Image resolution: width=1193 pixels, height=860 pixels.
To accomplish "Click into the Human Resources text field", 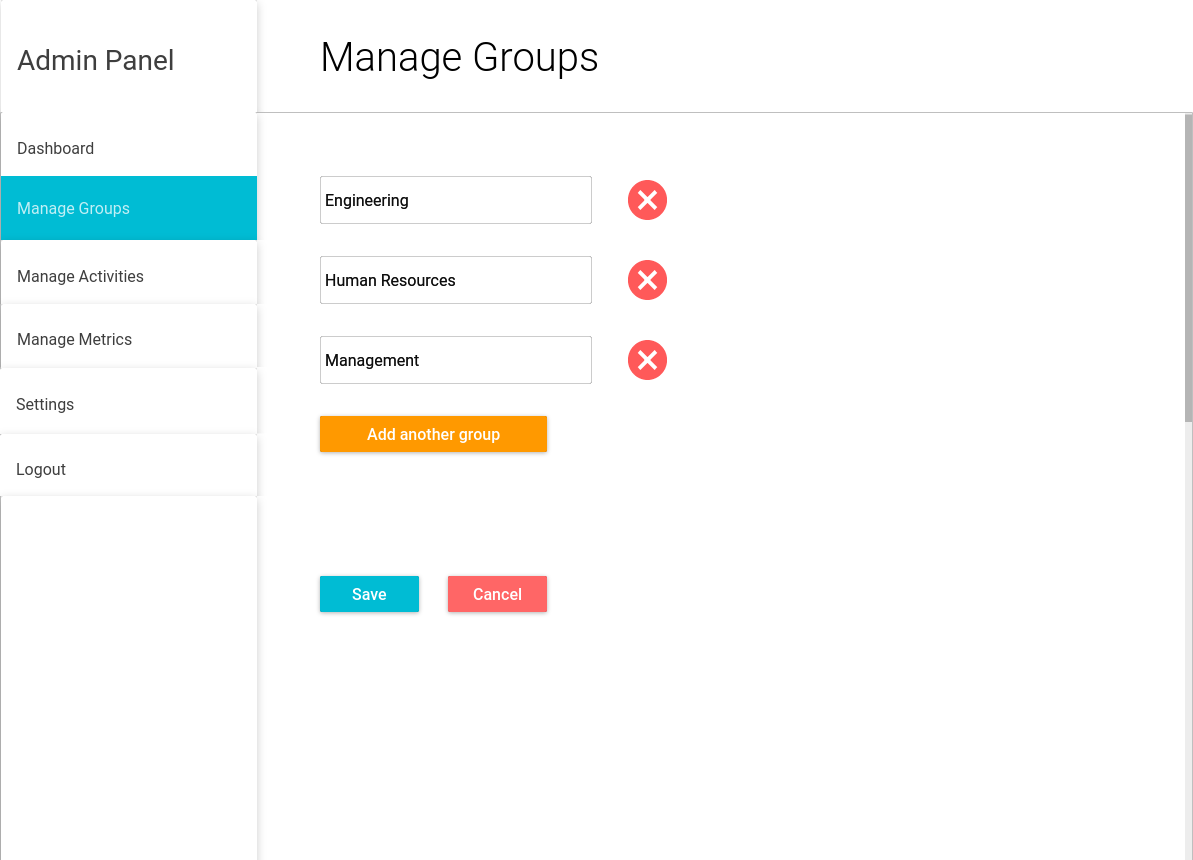I will click(455, 280).
